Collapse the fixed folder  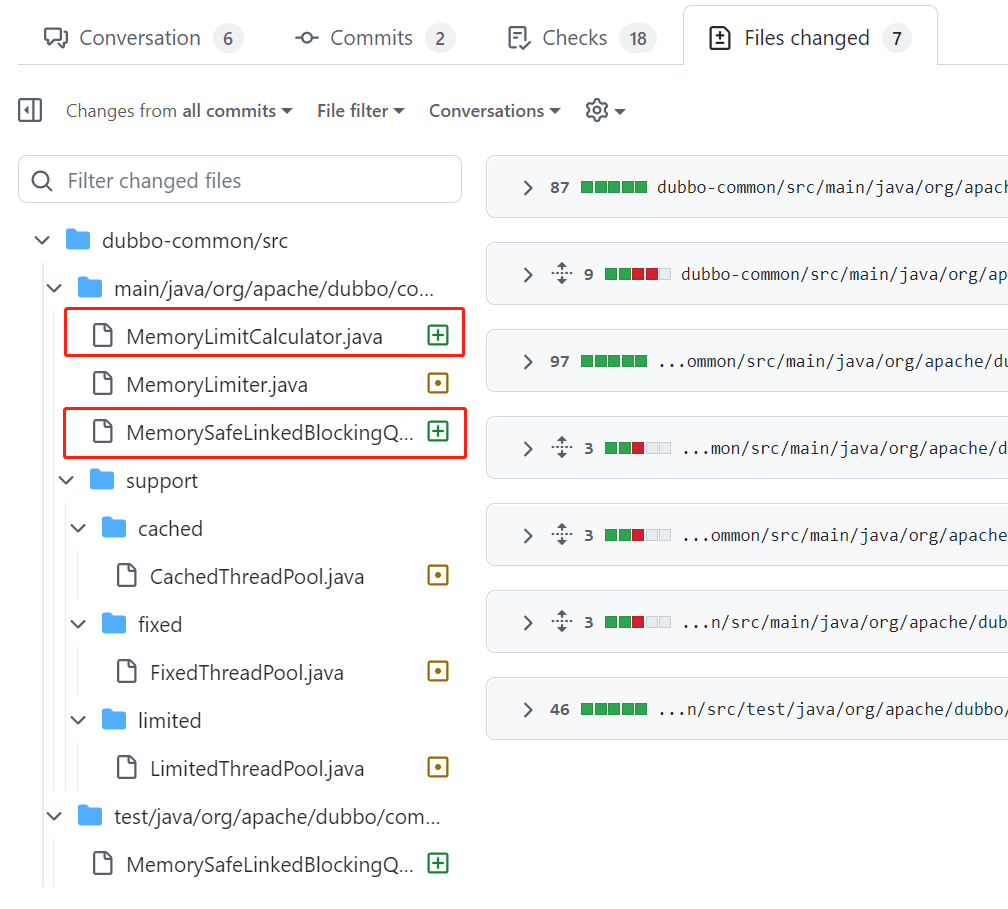(78, 624)
